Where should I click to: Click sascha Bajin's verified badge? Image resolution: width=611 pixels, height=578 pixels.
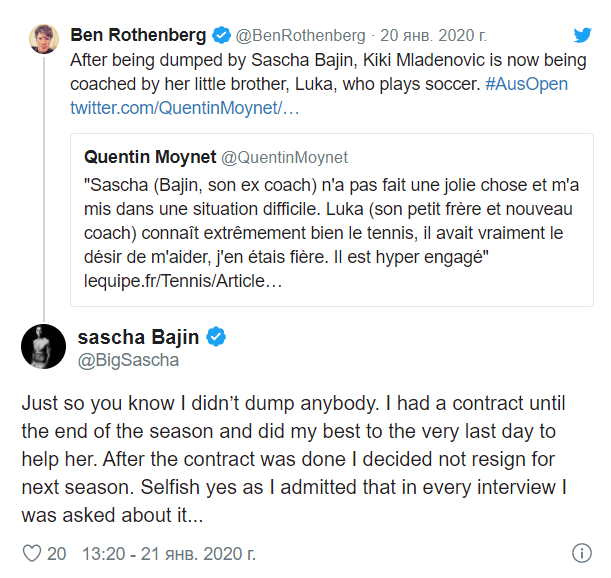pos(215,337)
